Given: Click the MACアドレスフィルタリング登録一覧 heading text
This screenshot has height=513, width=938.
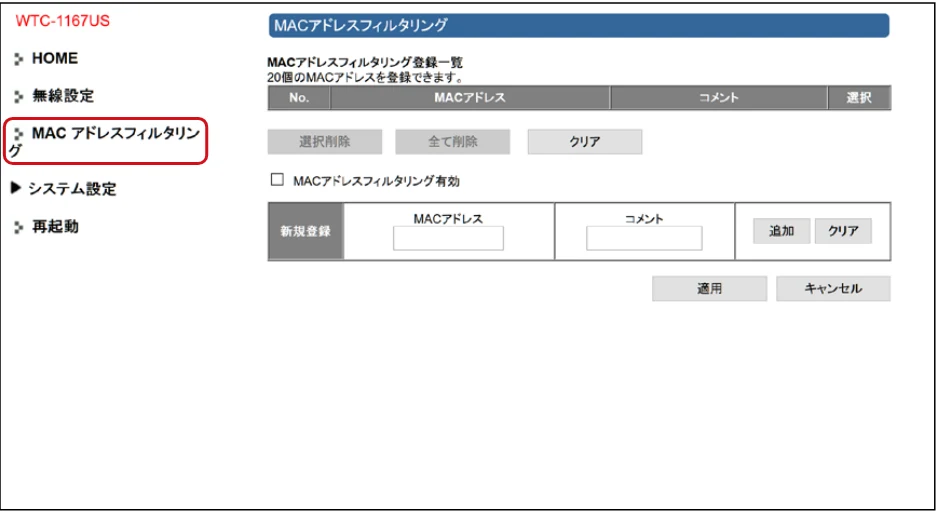Looking at the screenshot, I should (x=365, y=62).
